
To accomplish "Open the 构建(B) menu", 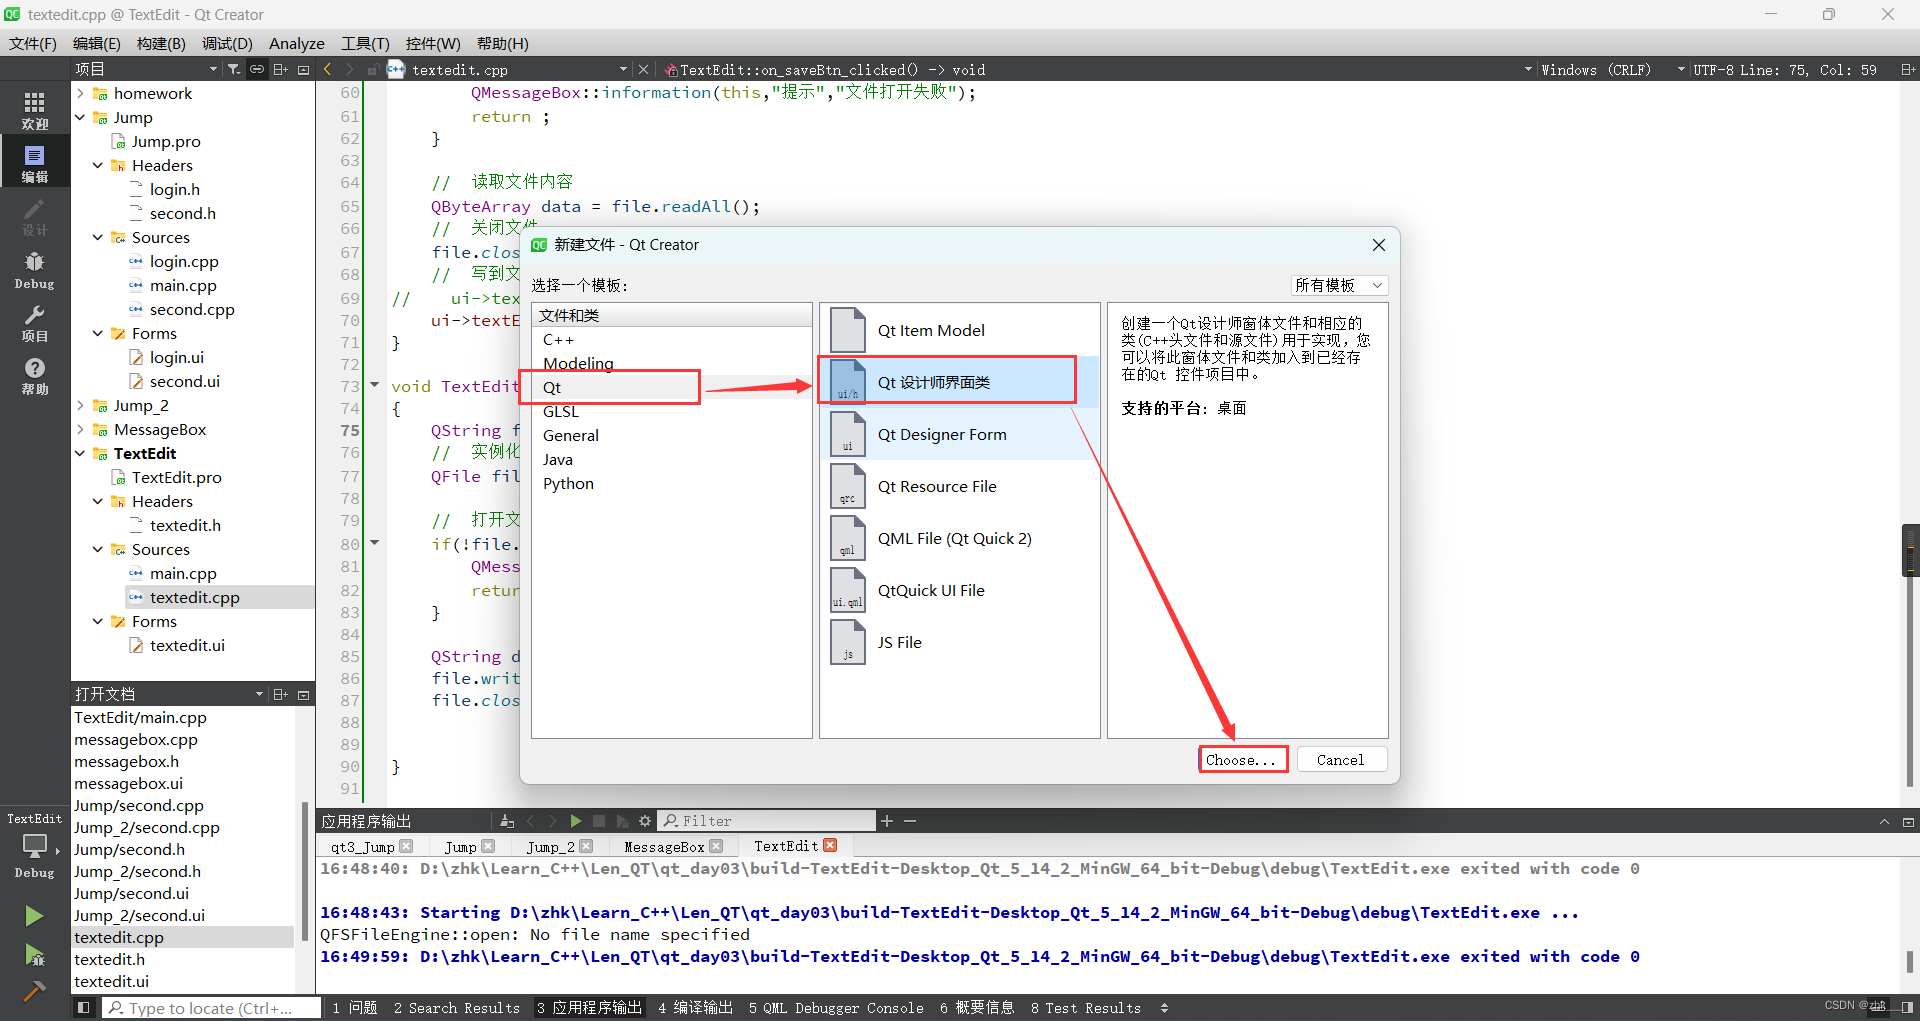I will pyautogui.click(x=161, y=43).
